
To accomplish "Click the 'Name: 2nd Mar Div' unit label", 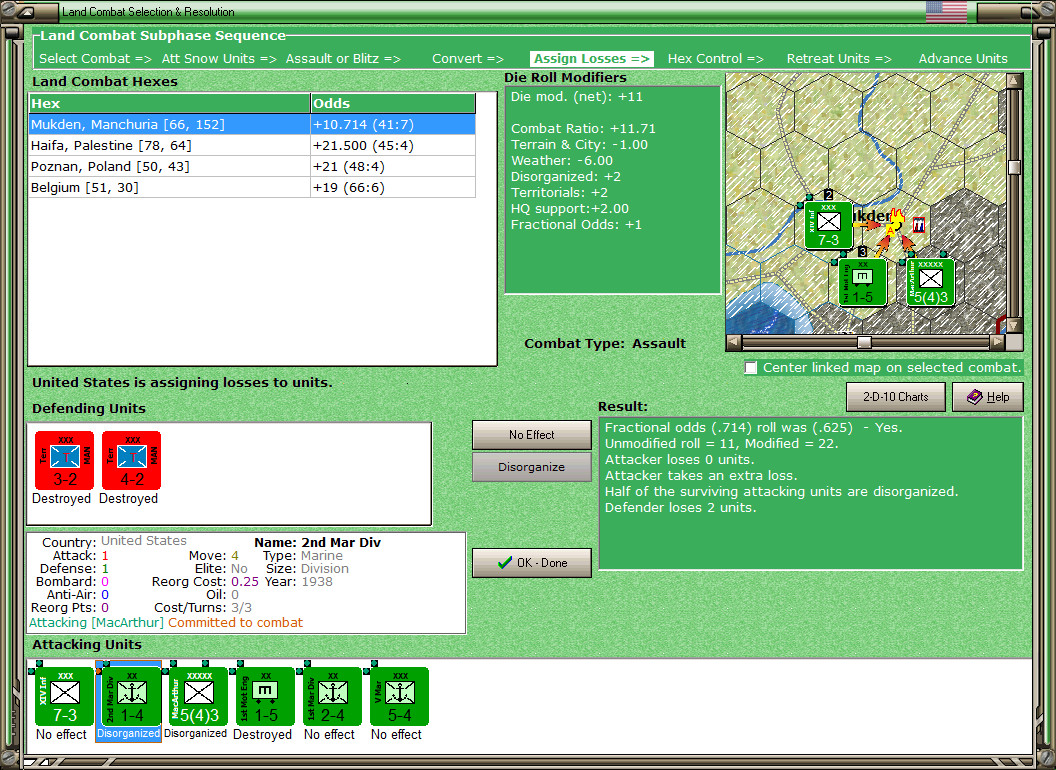I will [317, 542].
